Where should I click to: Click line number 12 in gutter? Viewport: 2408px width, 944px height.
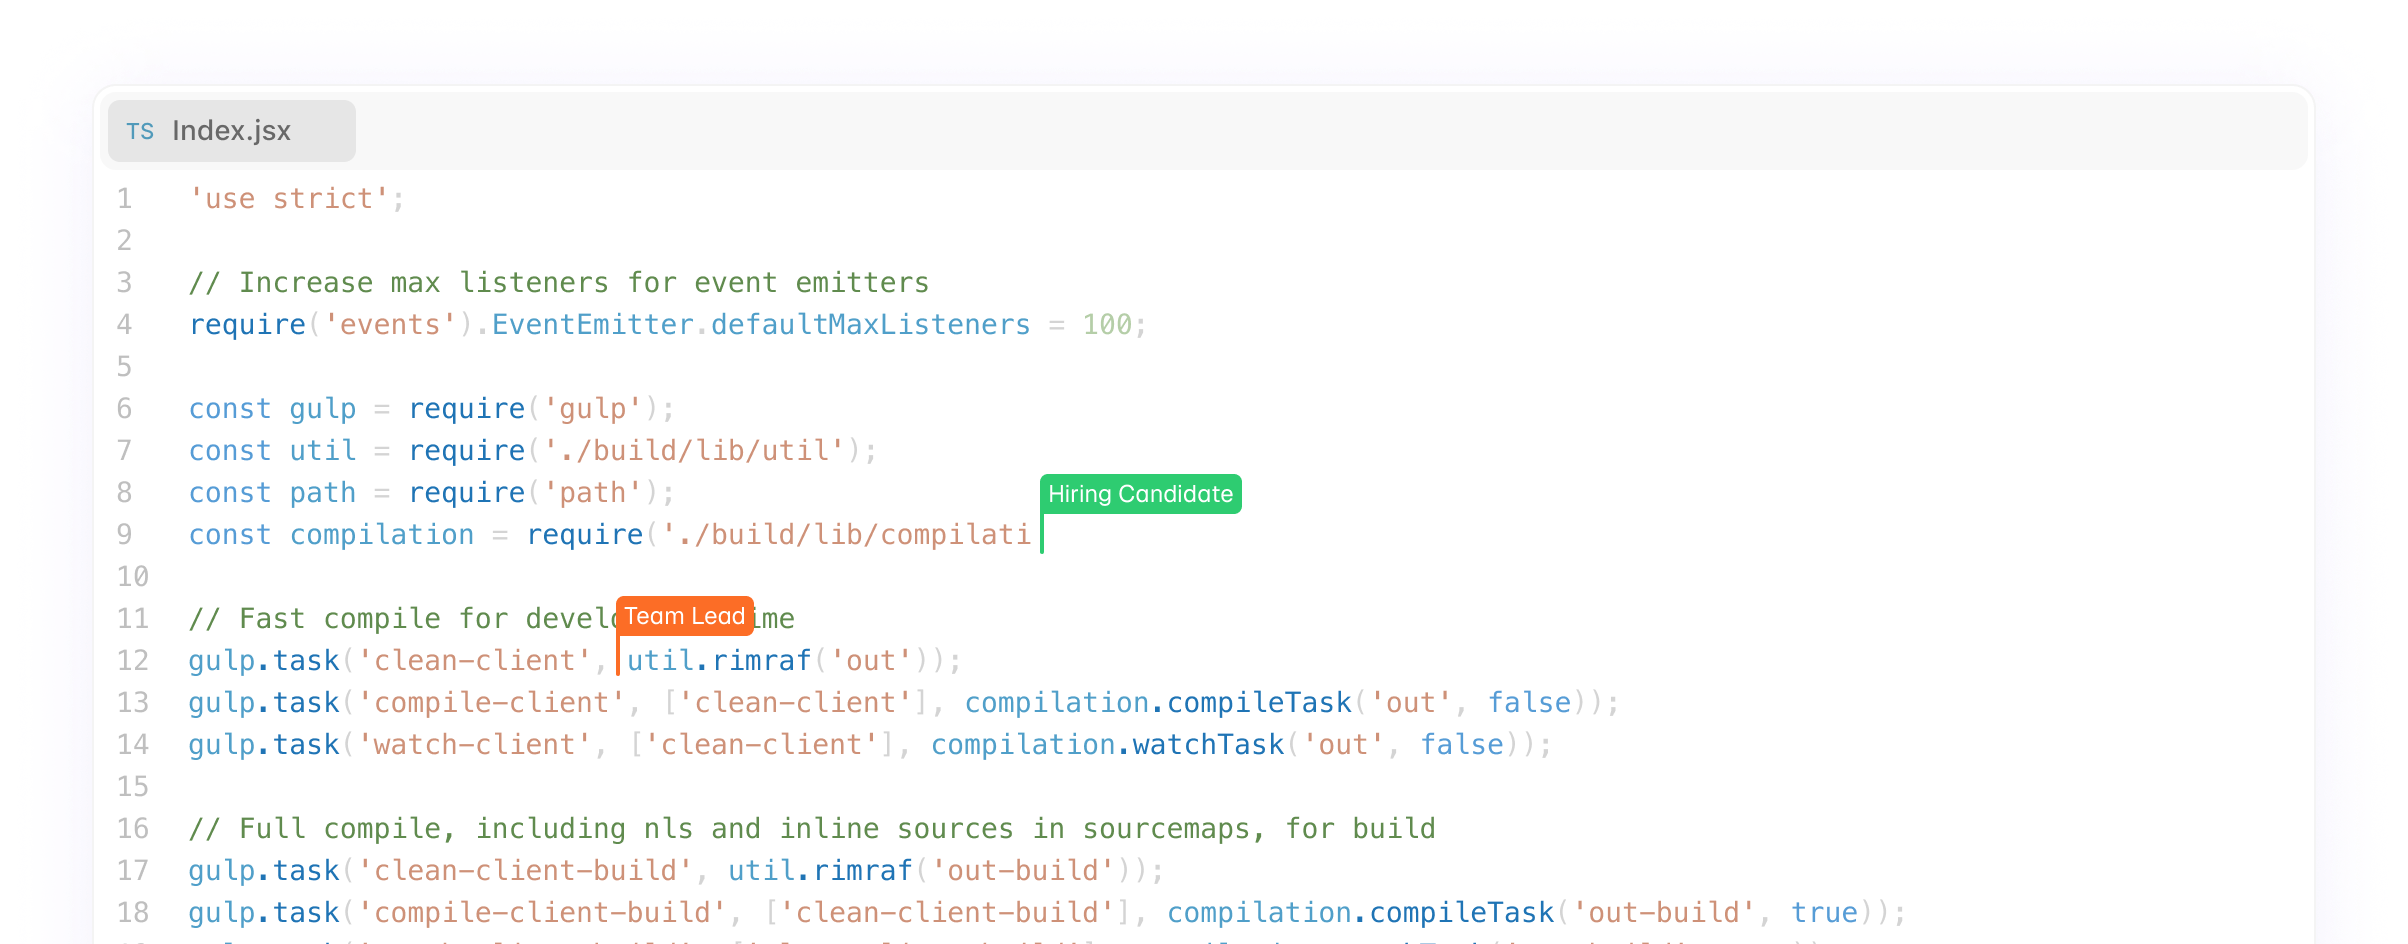[x=132, y=661]
